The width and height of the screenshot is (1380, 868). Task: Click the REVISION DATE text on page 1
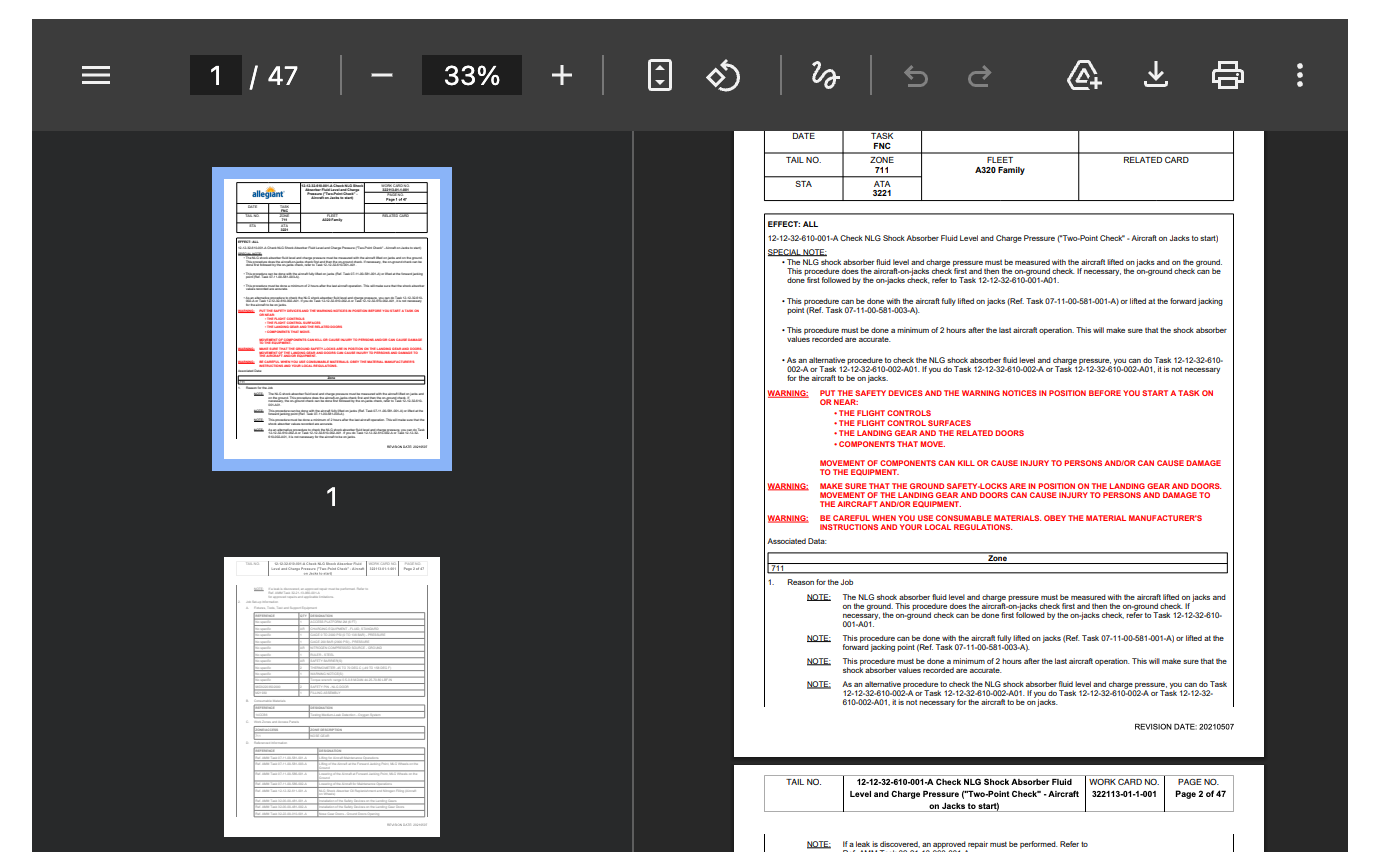1184,727
